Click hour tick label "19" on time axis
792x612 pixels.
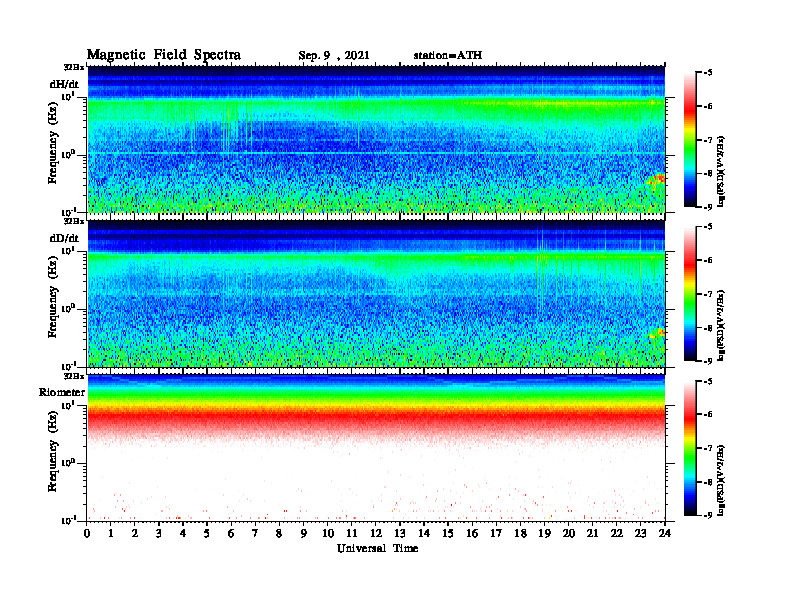[544, 533]
